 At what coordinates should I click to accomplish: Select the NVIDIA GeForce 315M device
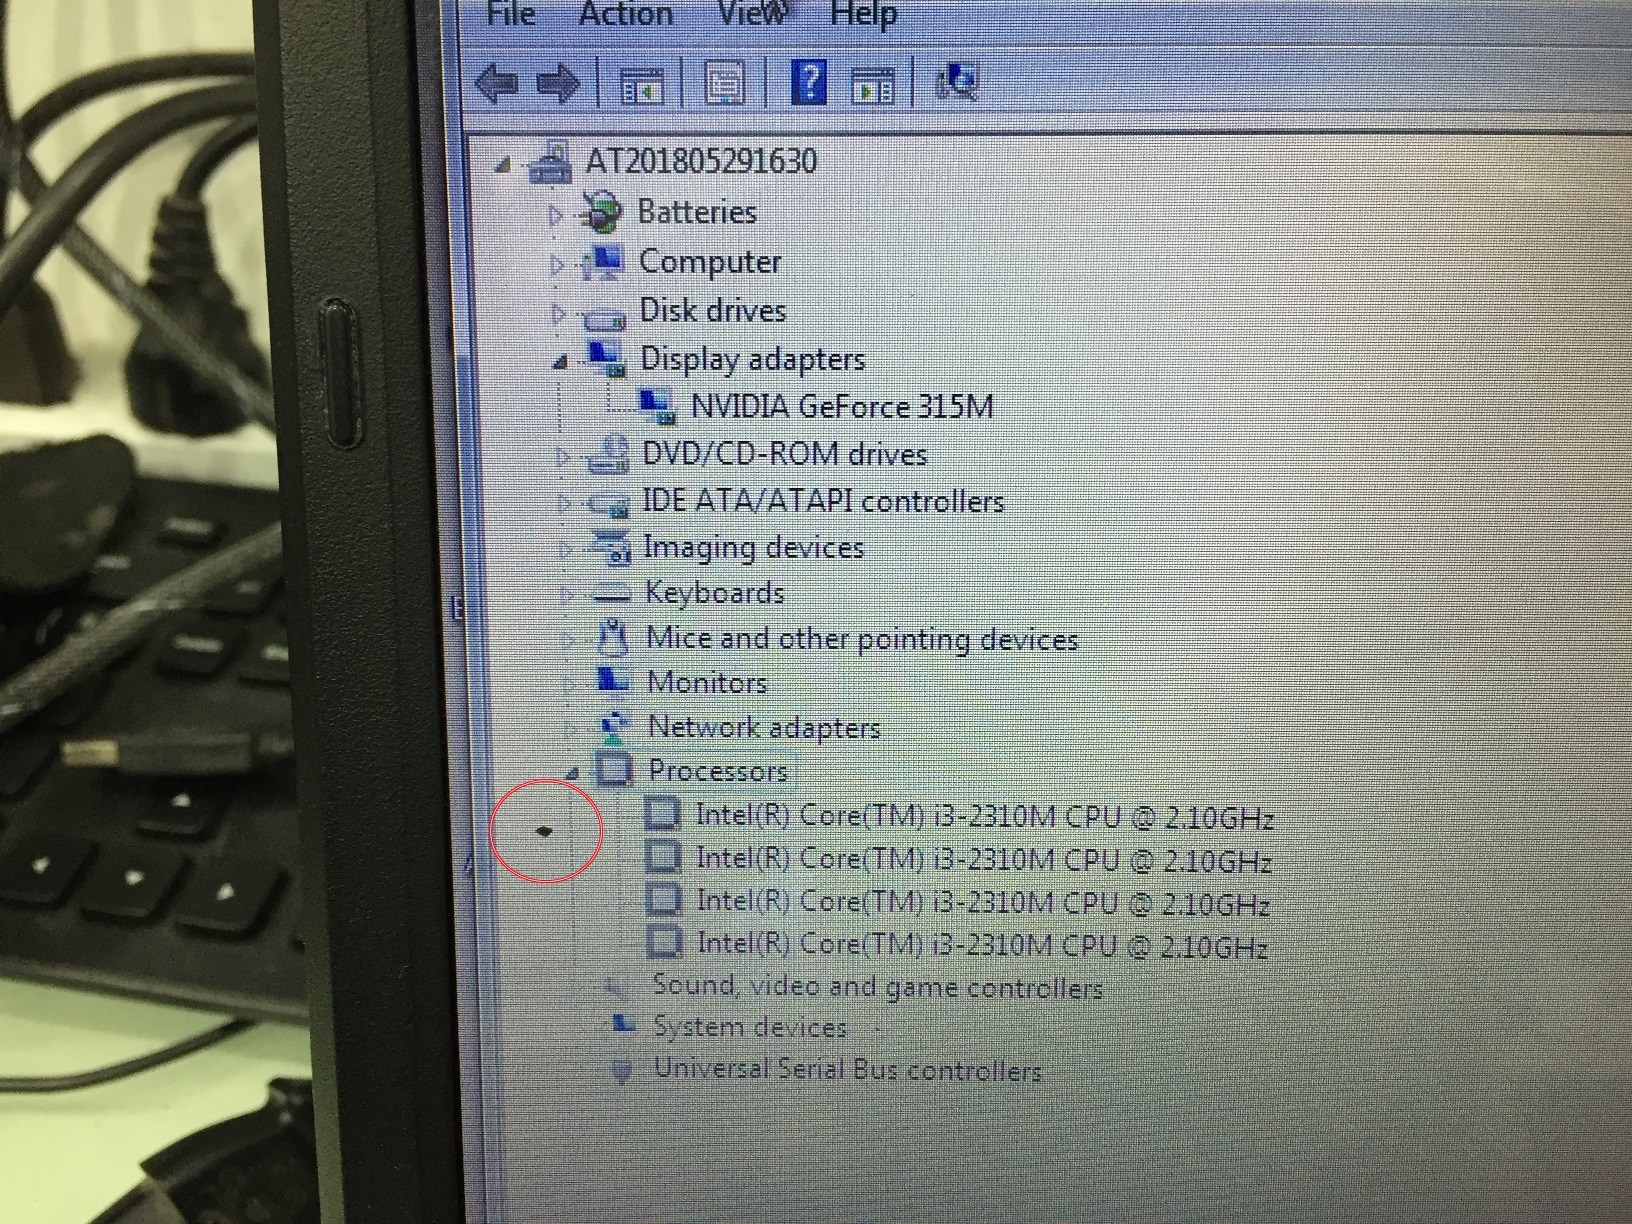click(x=840, y=406)
